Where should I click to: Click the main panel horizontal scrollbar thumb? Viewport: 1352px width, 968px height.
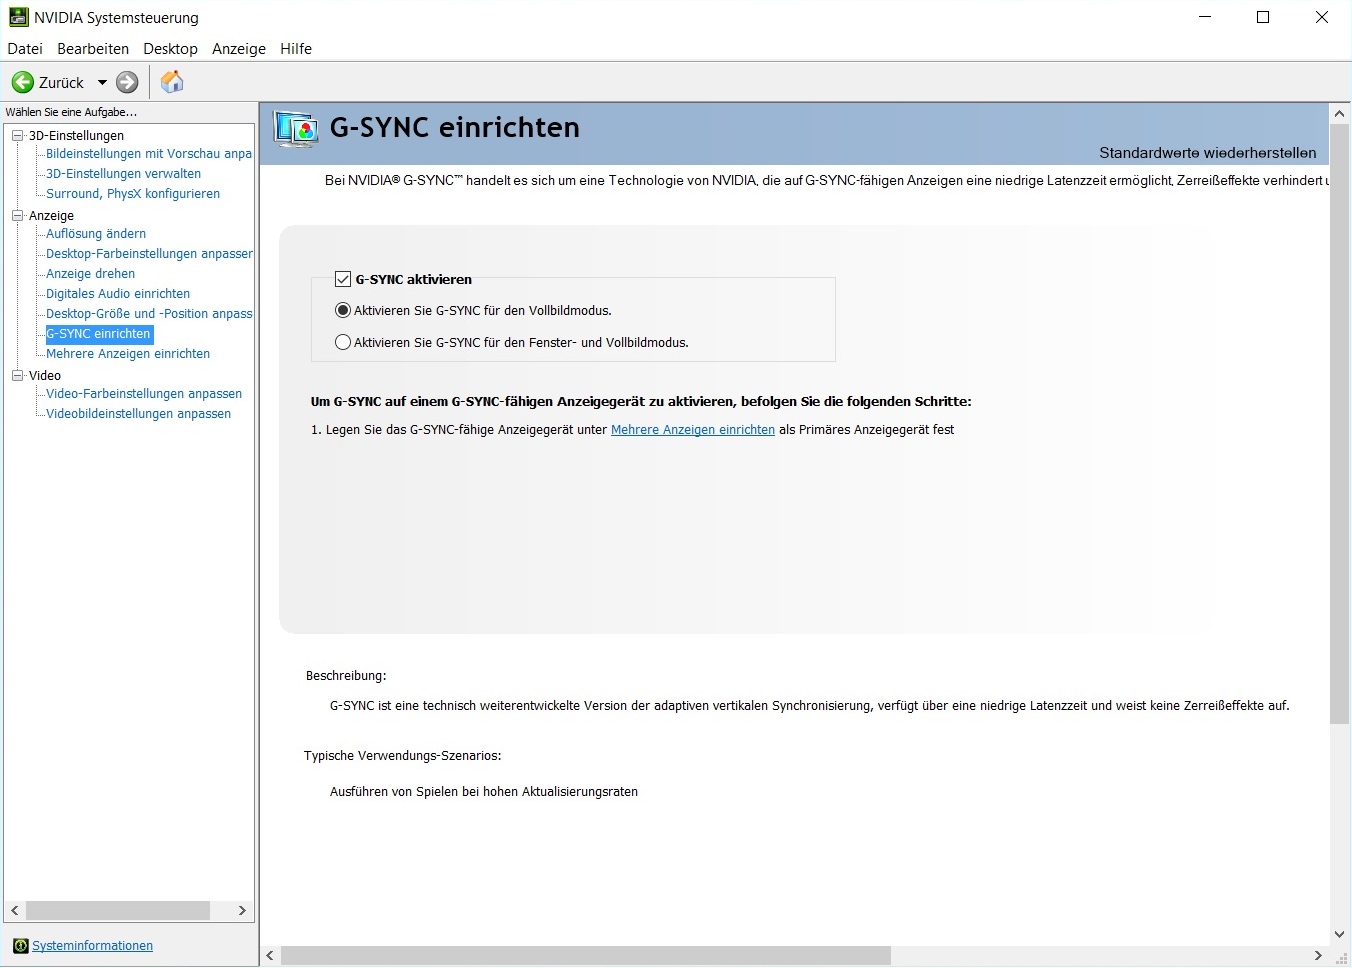click(586, 956)
